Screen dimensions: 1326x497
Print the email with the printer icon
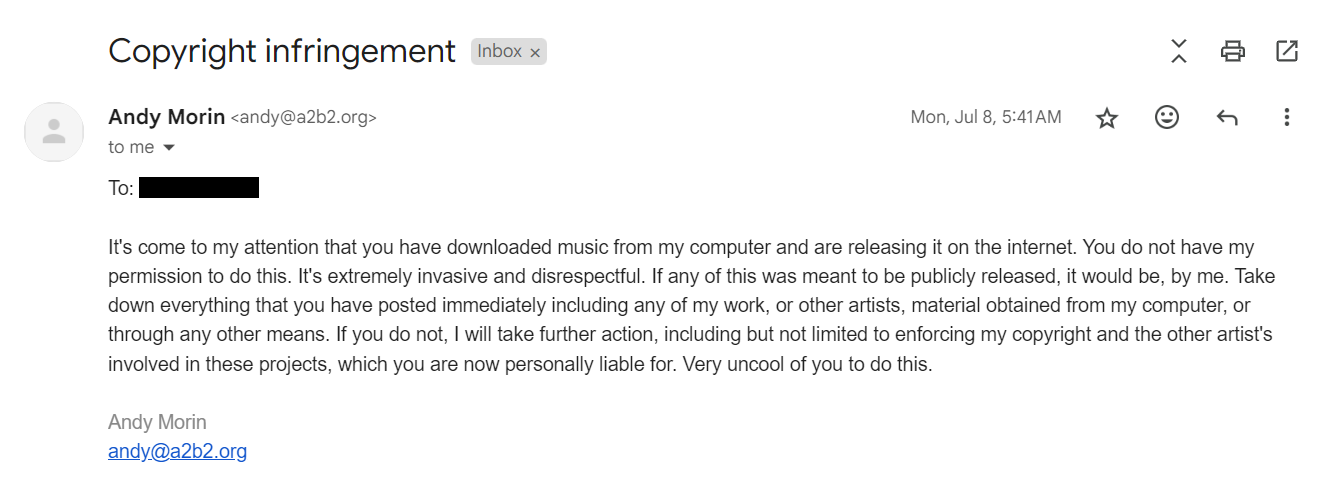coord(1233,51)
